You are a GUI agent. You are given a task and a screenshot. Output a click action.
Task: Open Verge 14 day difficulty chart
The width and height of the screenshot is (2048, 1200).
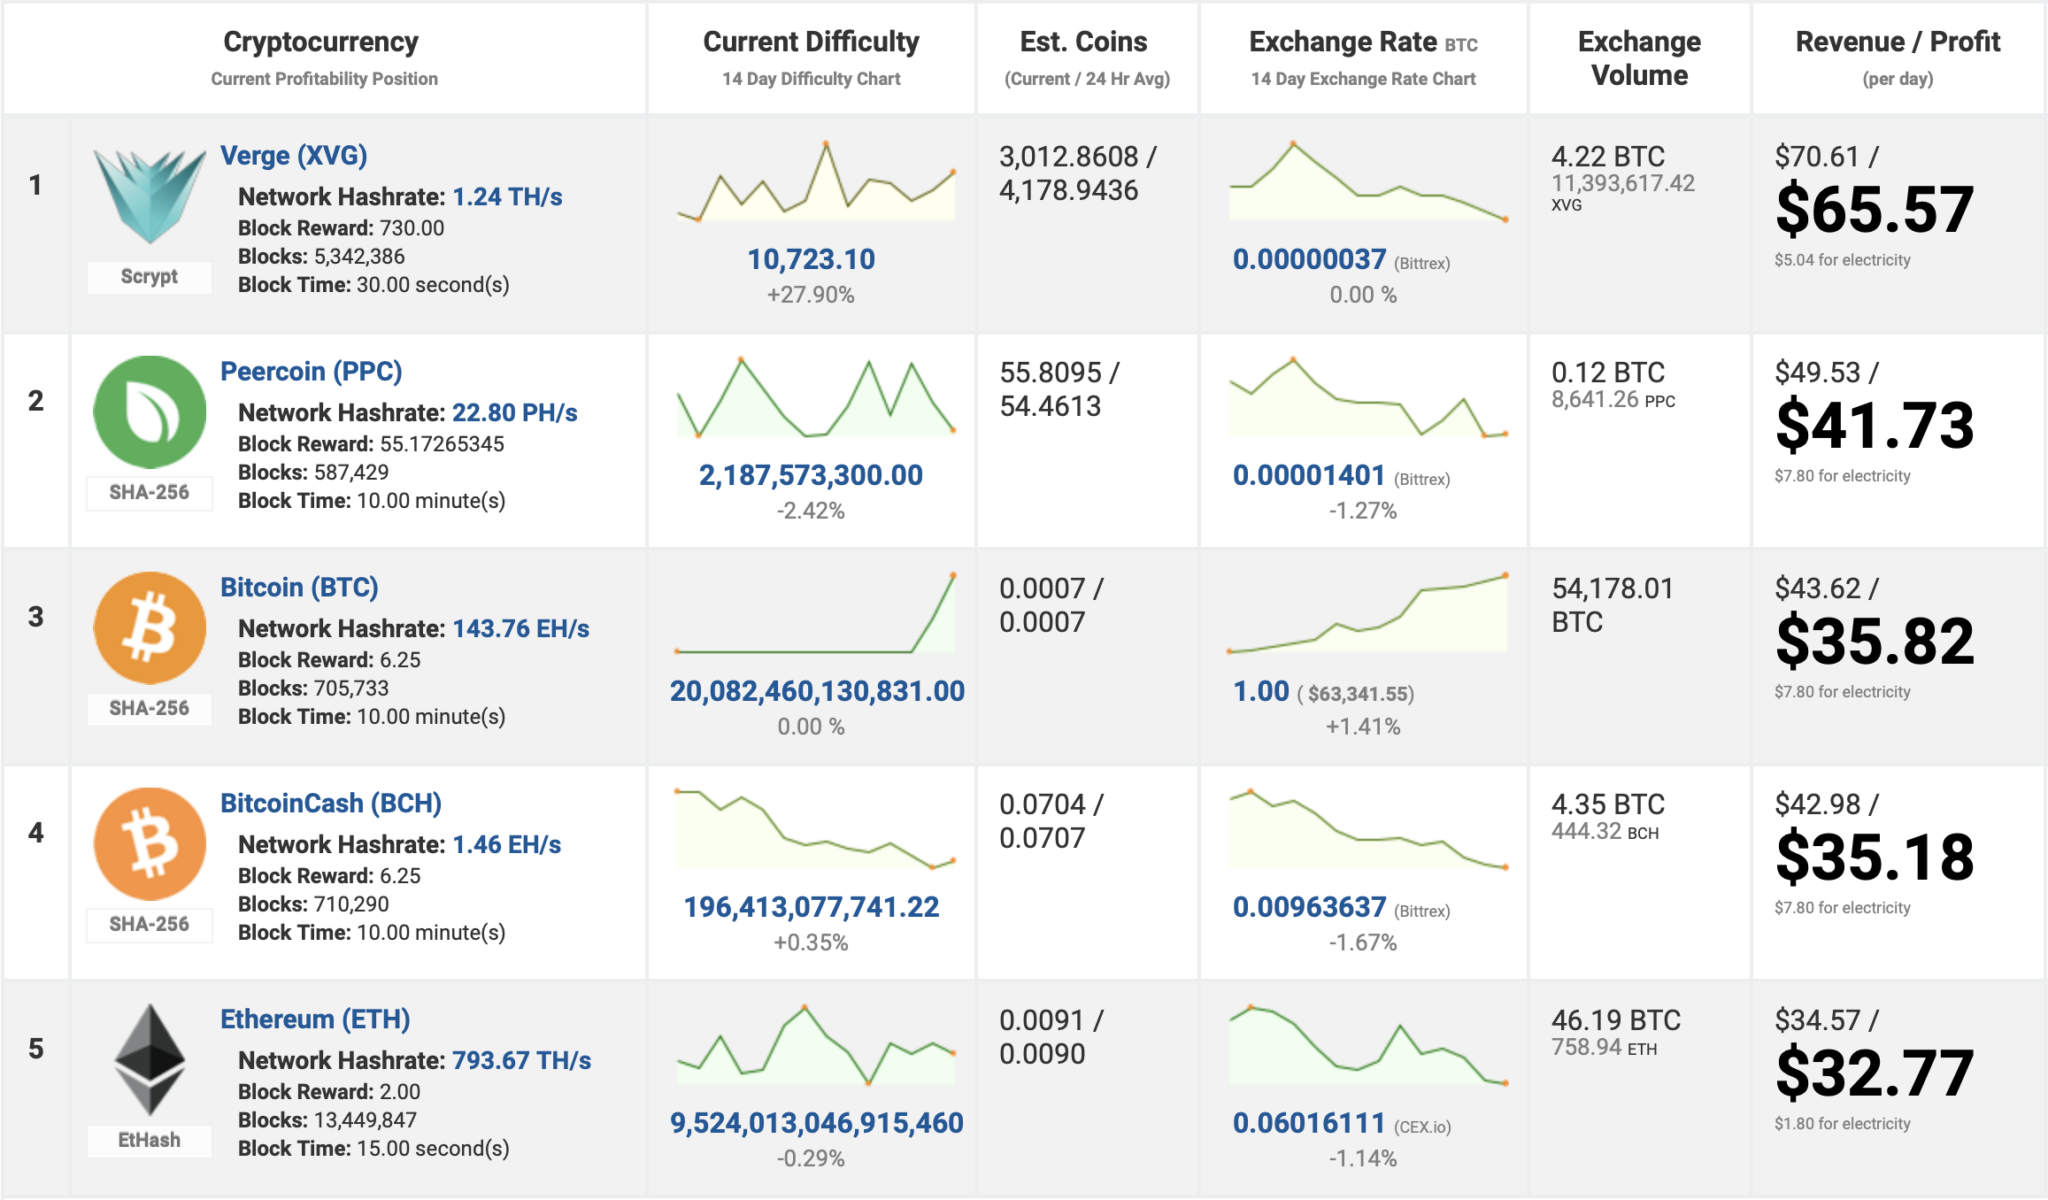pyautogui.click(x=815, y=181)
